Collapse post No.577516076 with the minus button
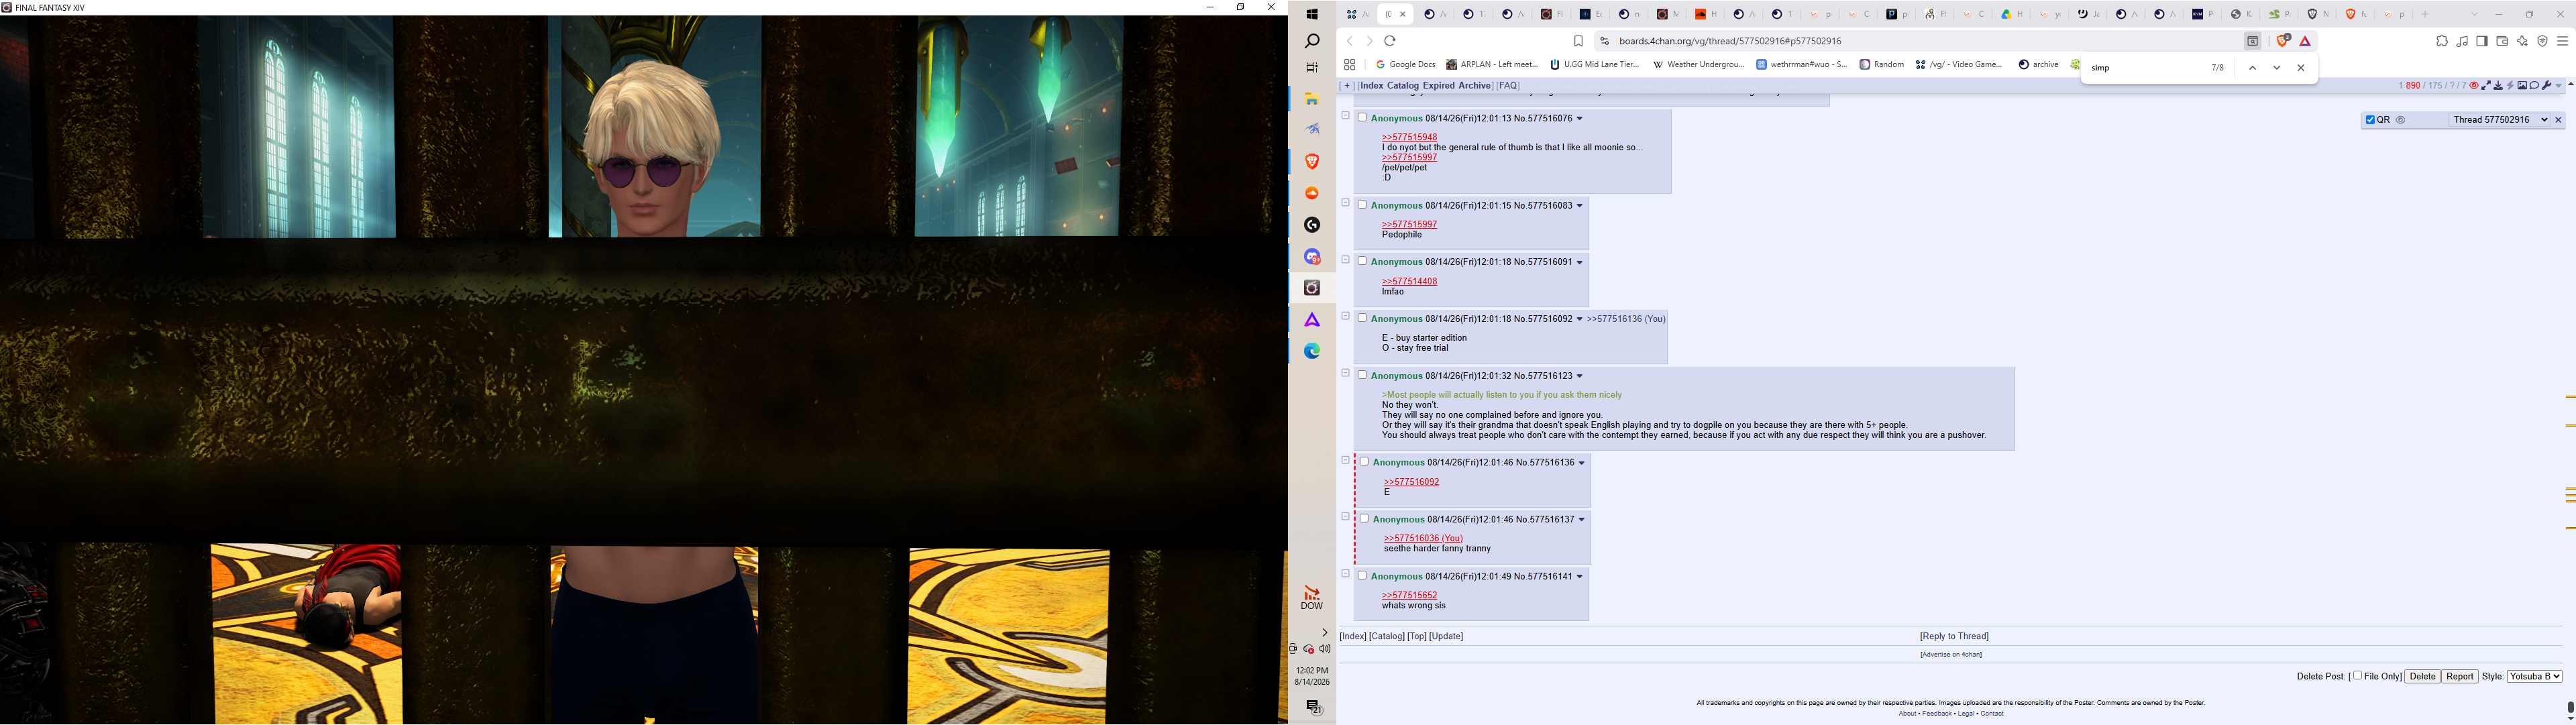The width and height of the screenshot is (2576, 725). (1345, 116)
